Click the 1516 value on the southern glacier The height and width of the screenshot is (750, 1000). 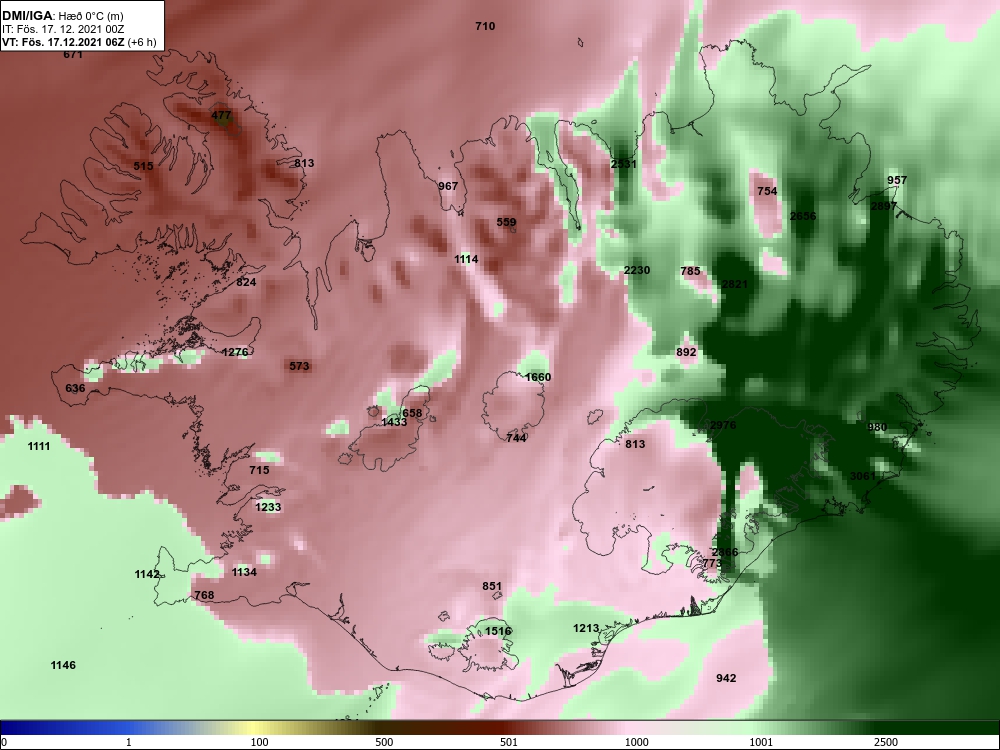click(x=498, y=631)
